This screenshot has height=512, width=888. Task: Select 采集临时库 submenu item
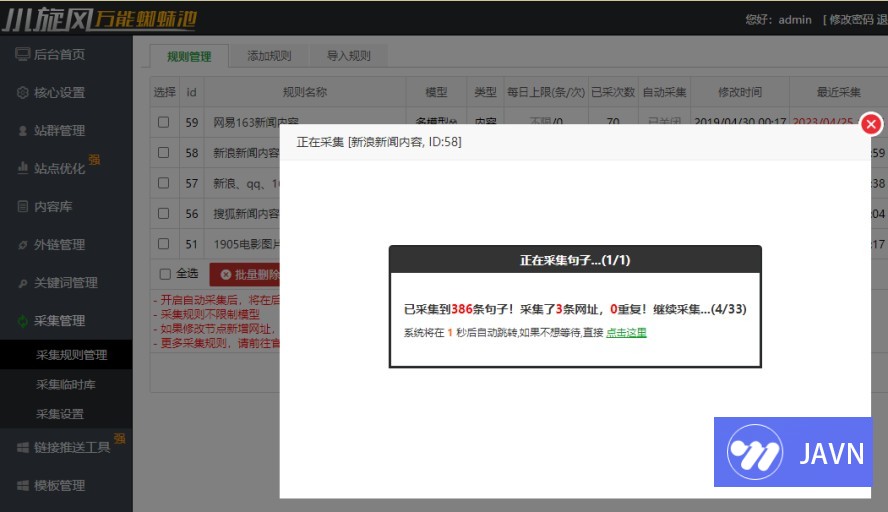(66, 385)
